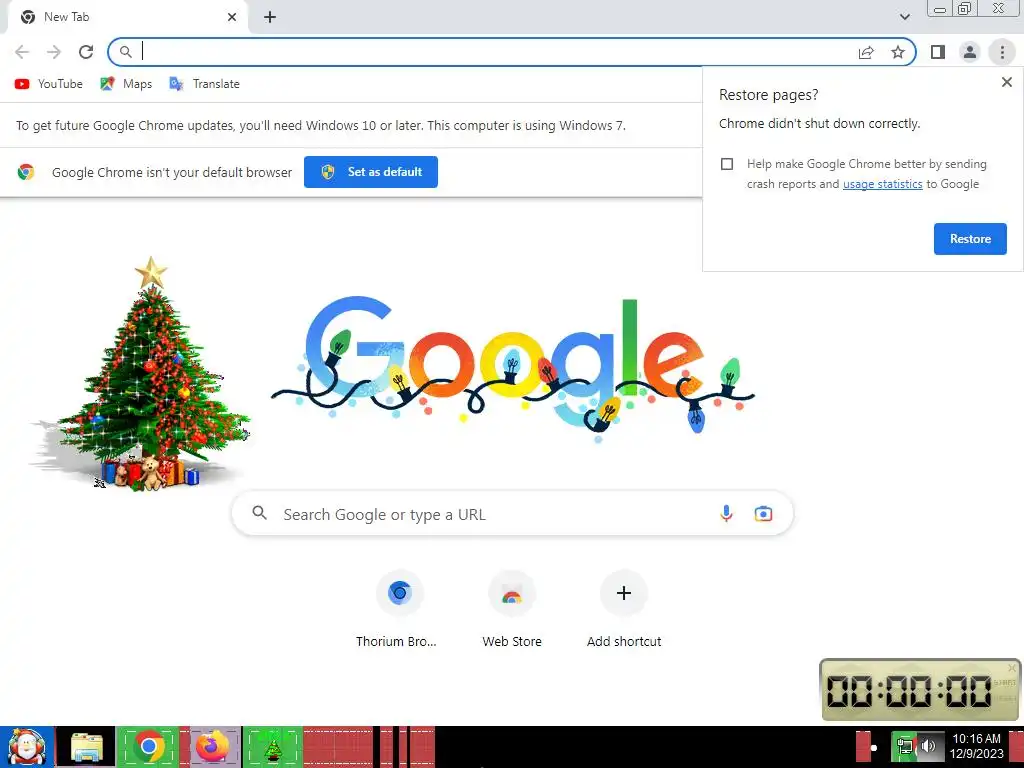The image size is (1024, 768).
Task: Enable sending crash reports checkbox
Action: coord(727,164)
